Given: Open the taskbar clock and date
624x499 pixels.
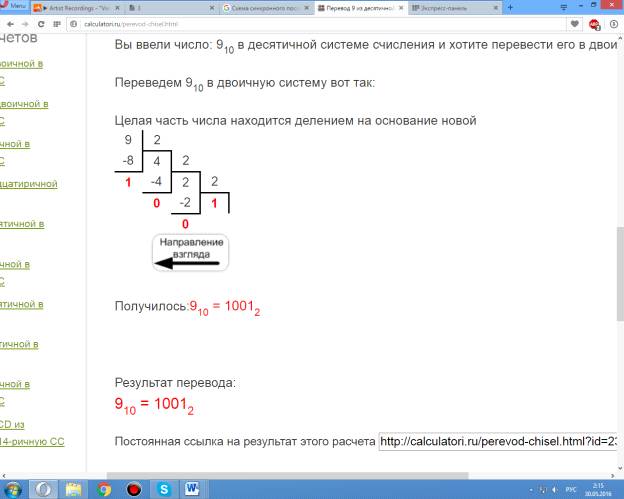Looking at the screenshot, I should coord(598,489).
